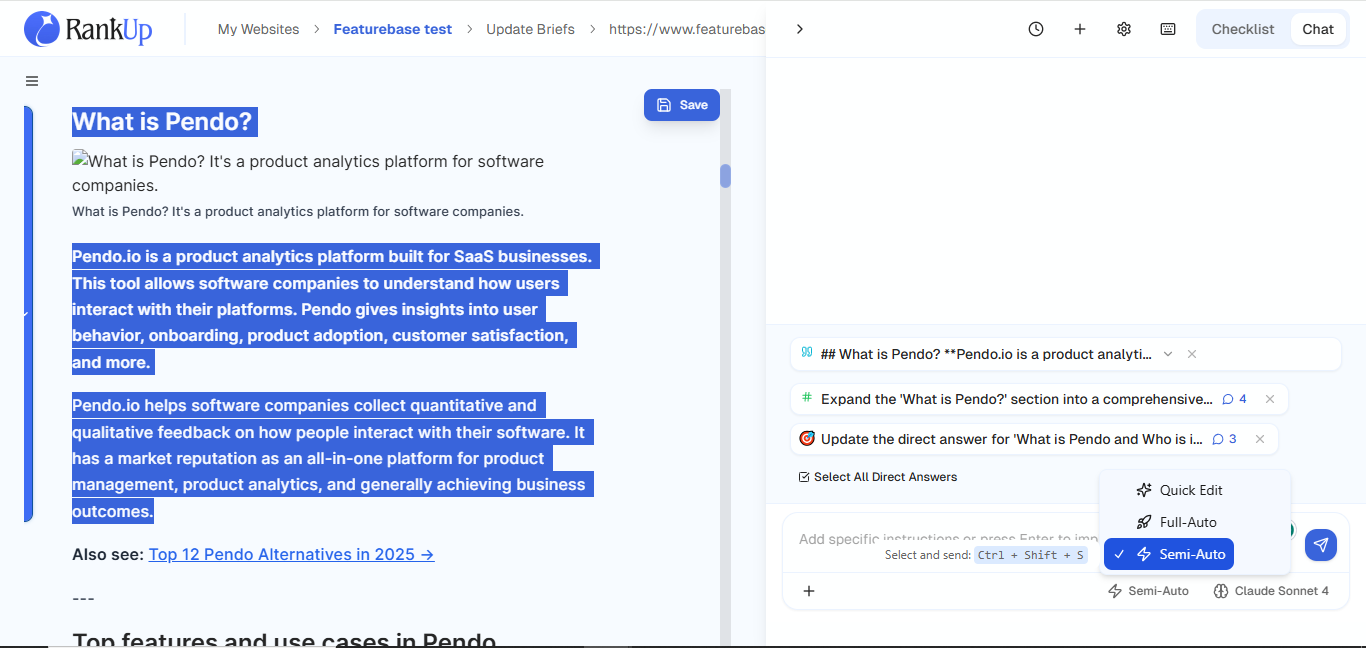1366x648 pixels.
Task: Remove the 'Update the direct answer' chip
Action: coord(1260,439)
